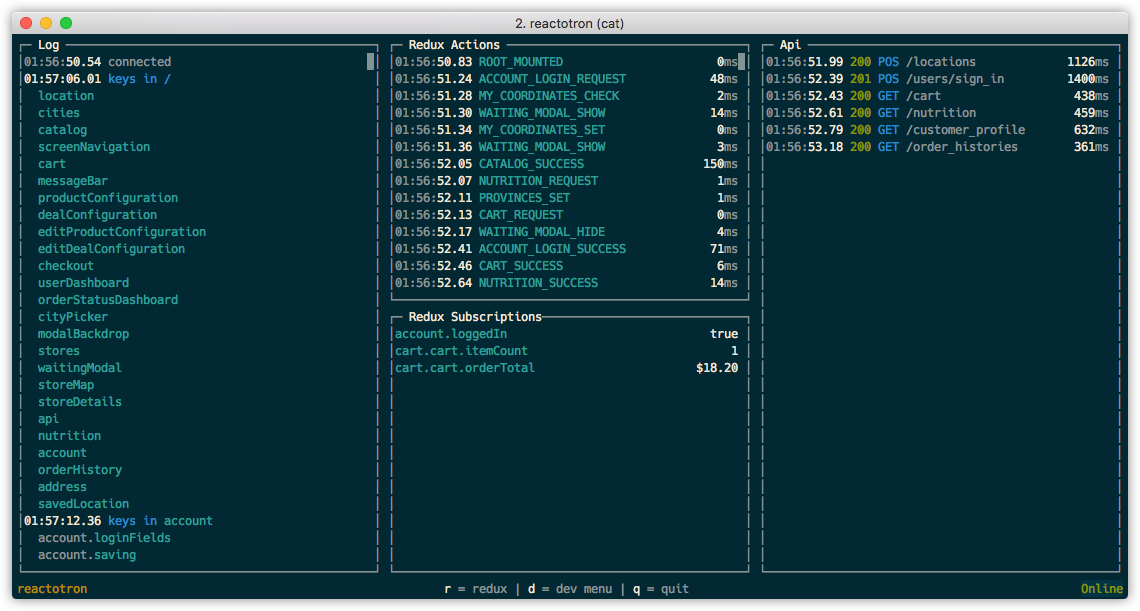Click the 'cart' key in Log
1140x611 pixels.
(x=52, y=164)
